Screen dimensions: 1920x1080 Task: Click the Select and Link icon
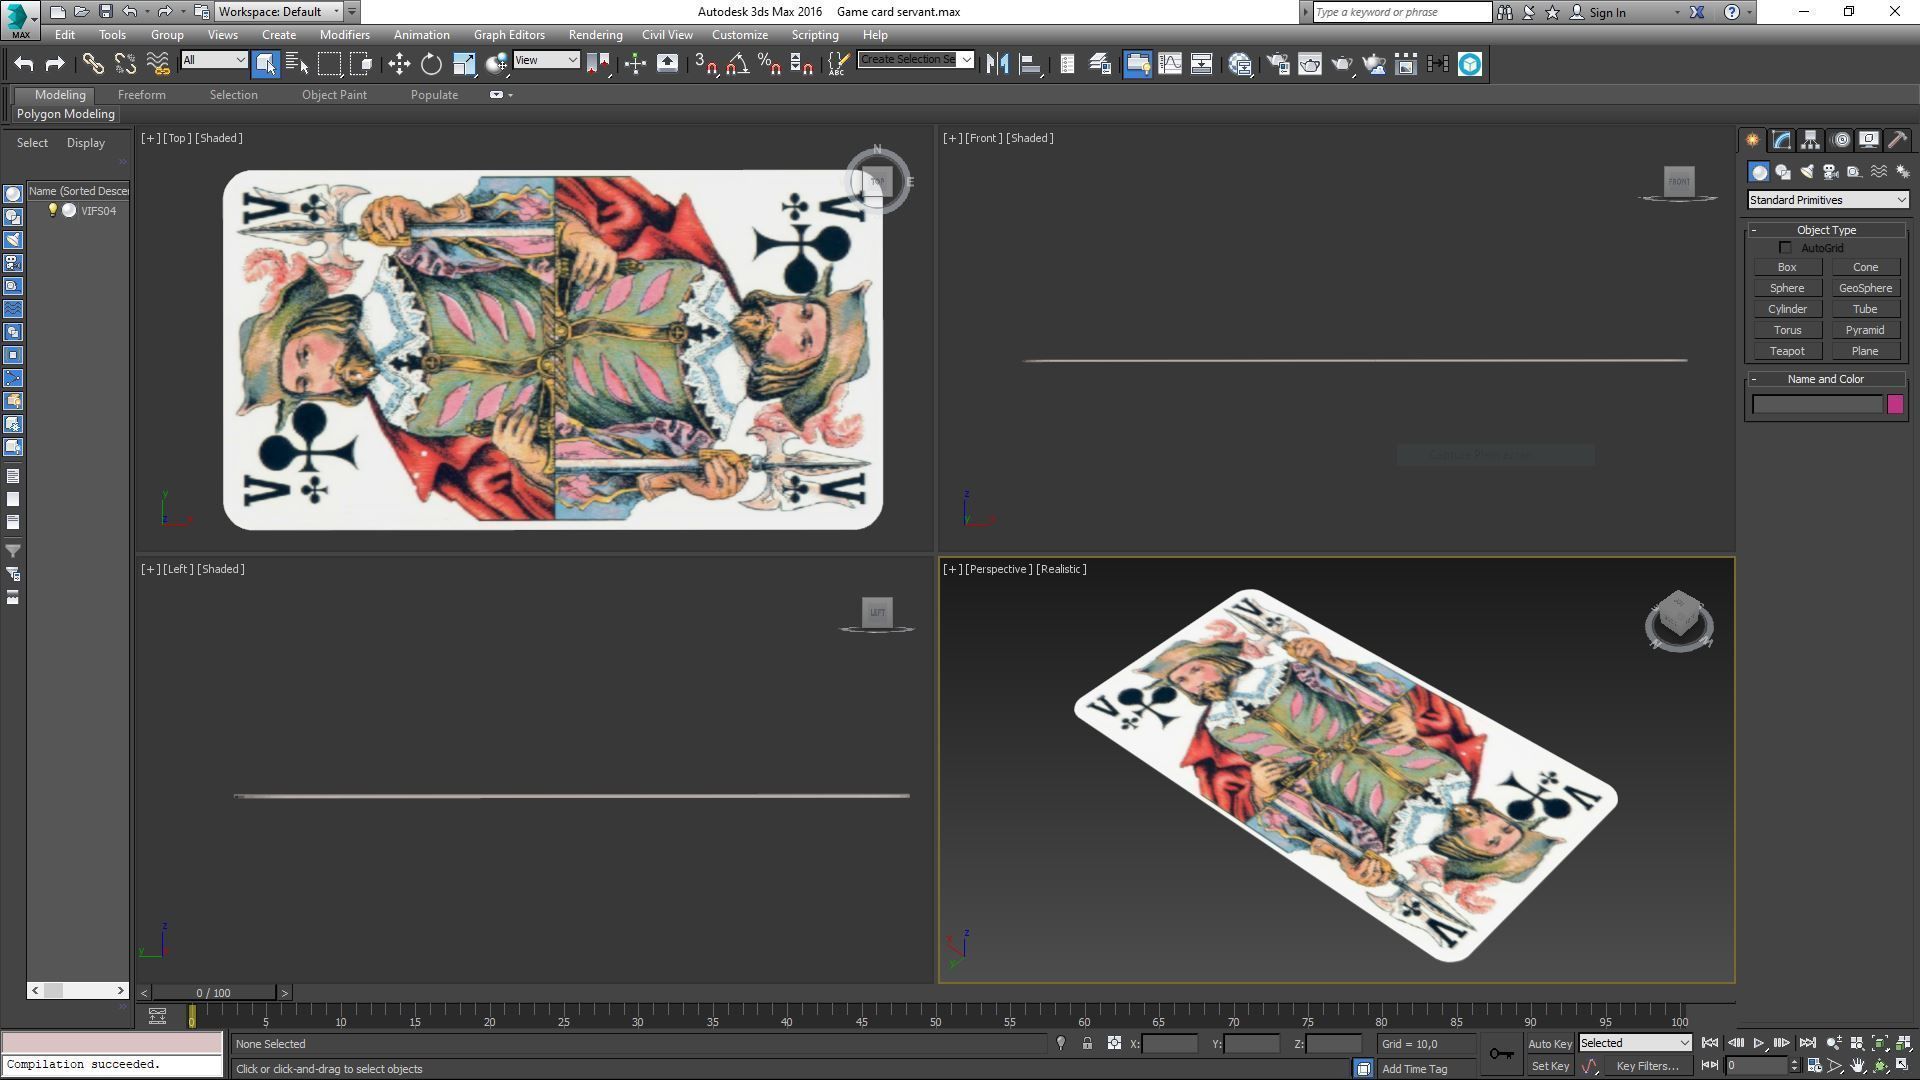pyautogui.click(x=93, y=64)
